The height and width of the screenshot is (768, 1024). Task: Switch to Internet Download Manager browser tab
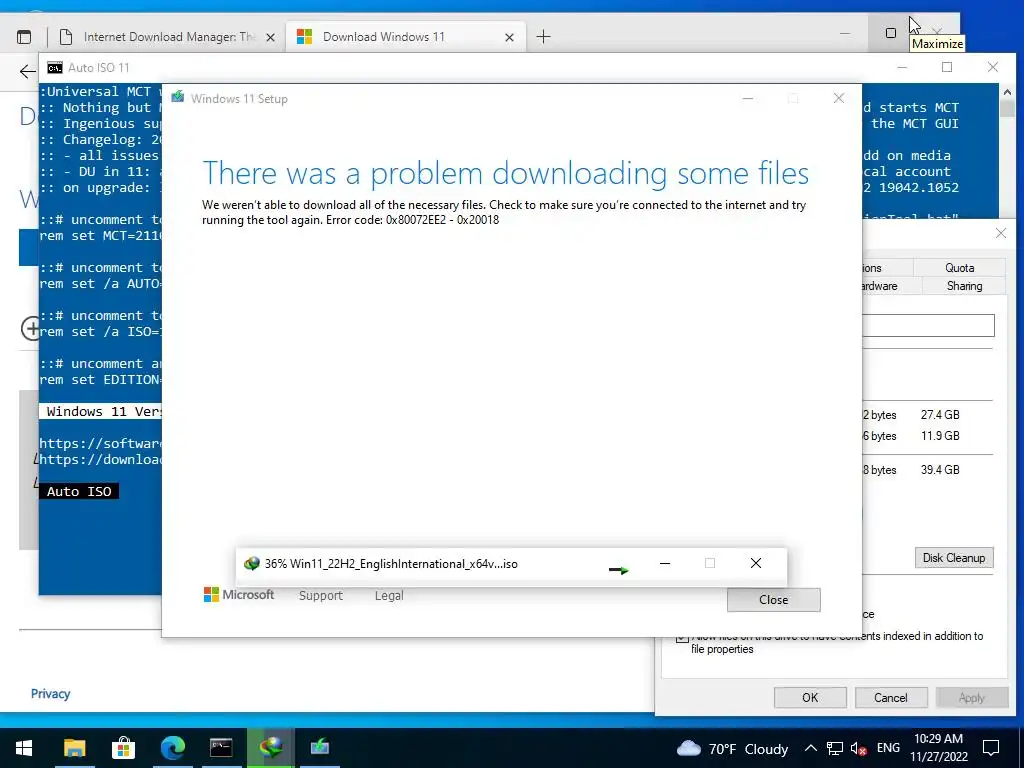[x=169, y=37]
